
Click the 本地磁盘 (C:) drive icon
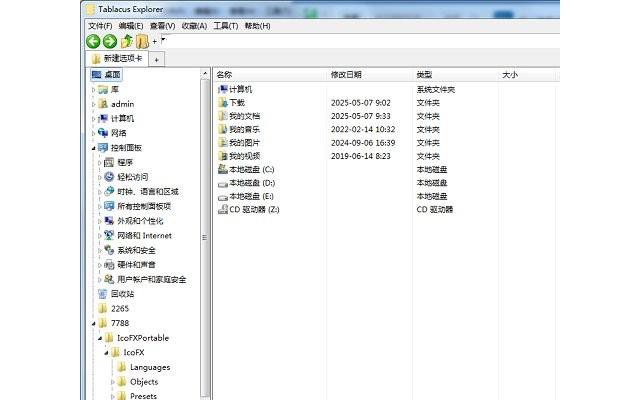(x=222, y=169)
